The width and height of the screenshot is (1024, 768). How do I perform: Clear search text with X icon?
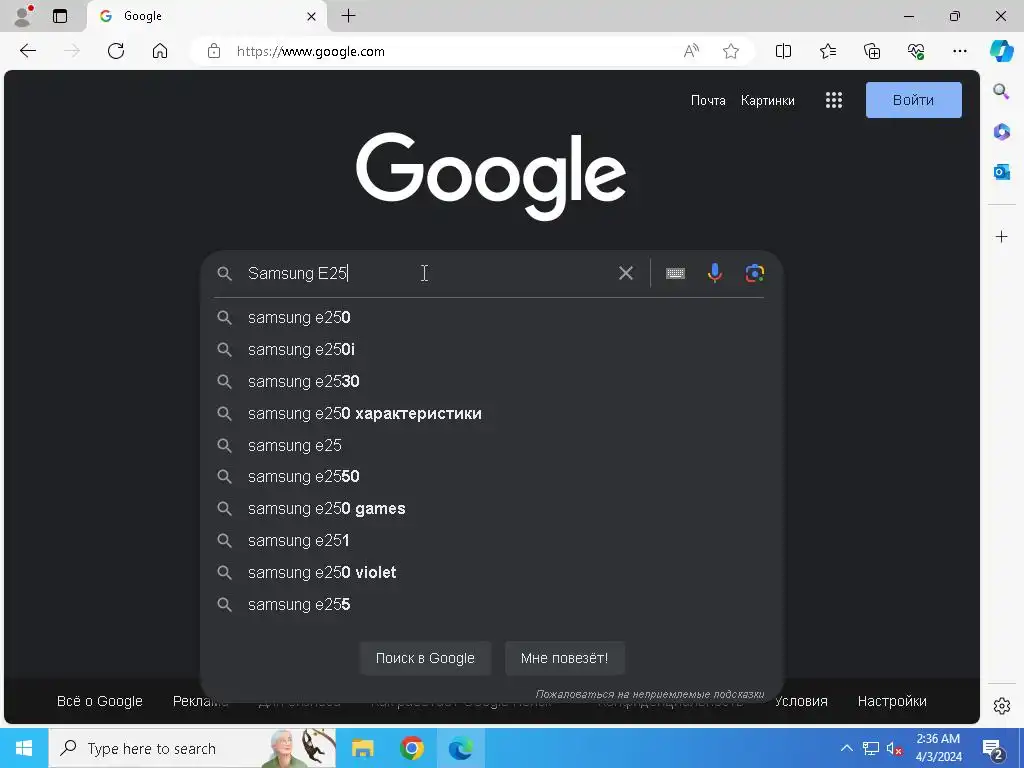coord(626,273)
